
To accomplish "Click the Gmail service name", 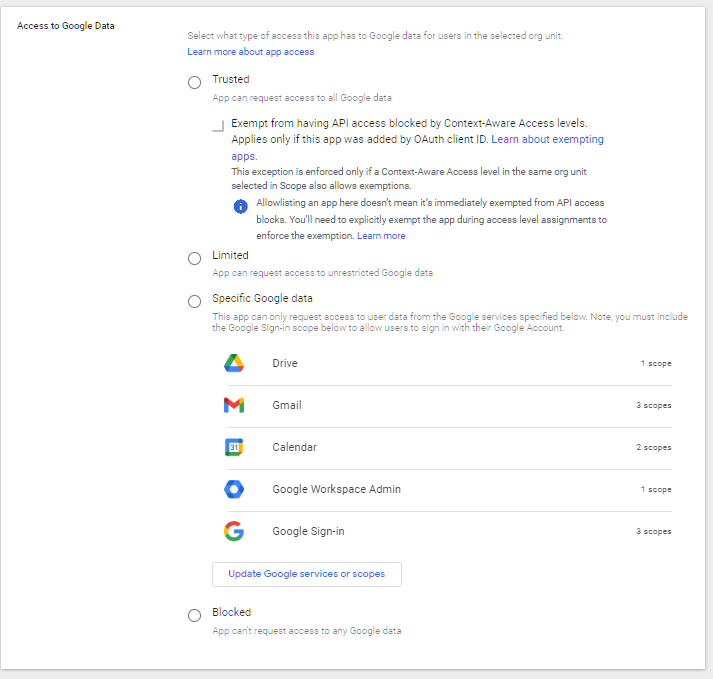I will [x=287, y=405].
